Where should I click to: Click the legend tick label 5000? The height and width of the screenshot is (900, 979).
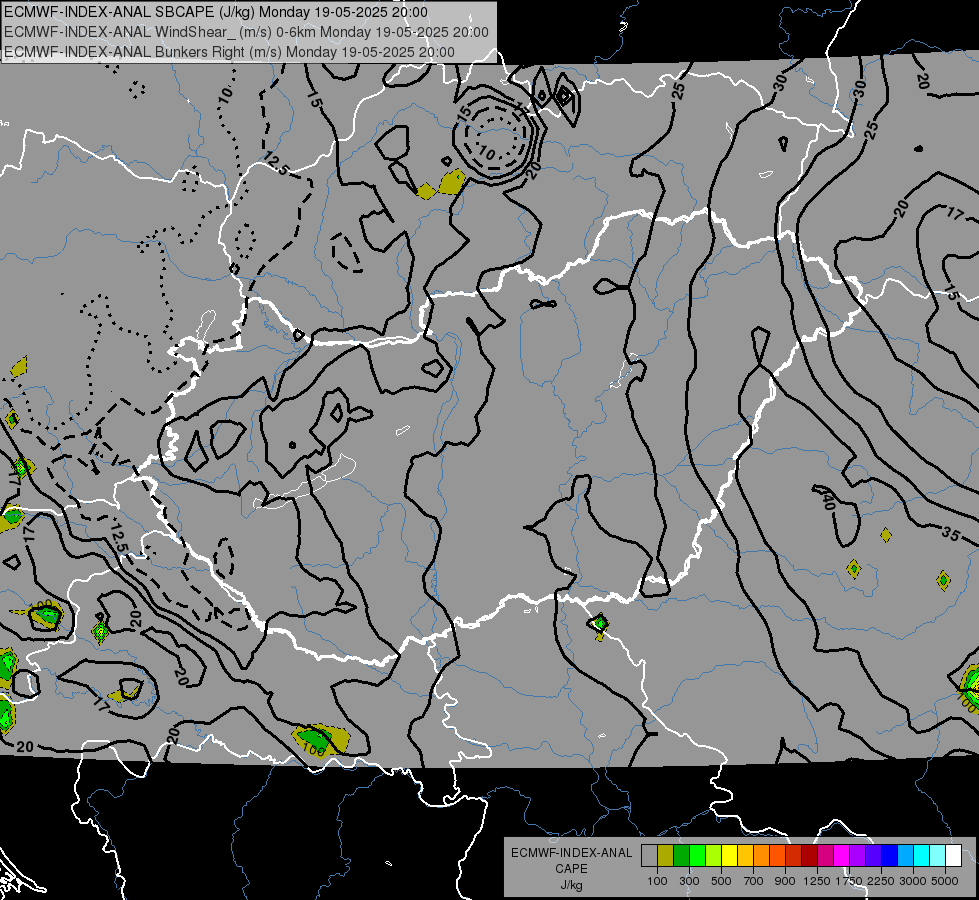[945, 881]
